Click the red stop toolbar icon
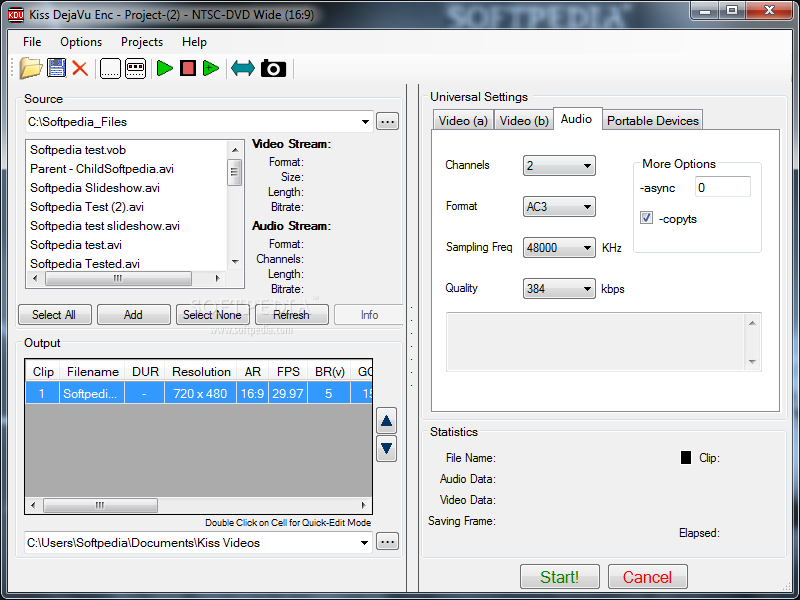 point(188,68)
